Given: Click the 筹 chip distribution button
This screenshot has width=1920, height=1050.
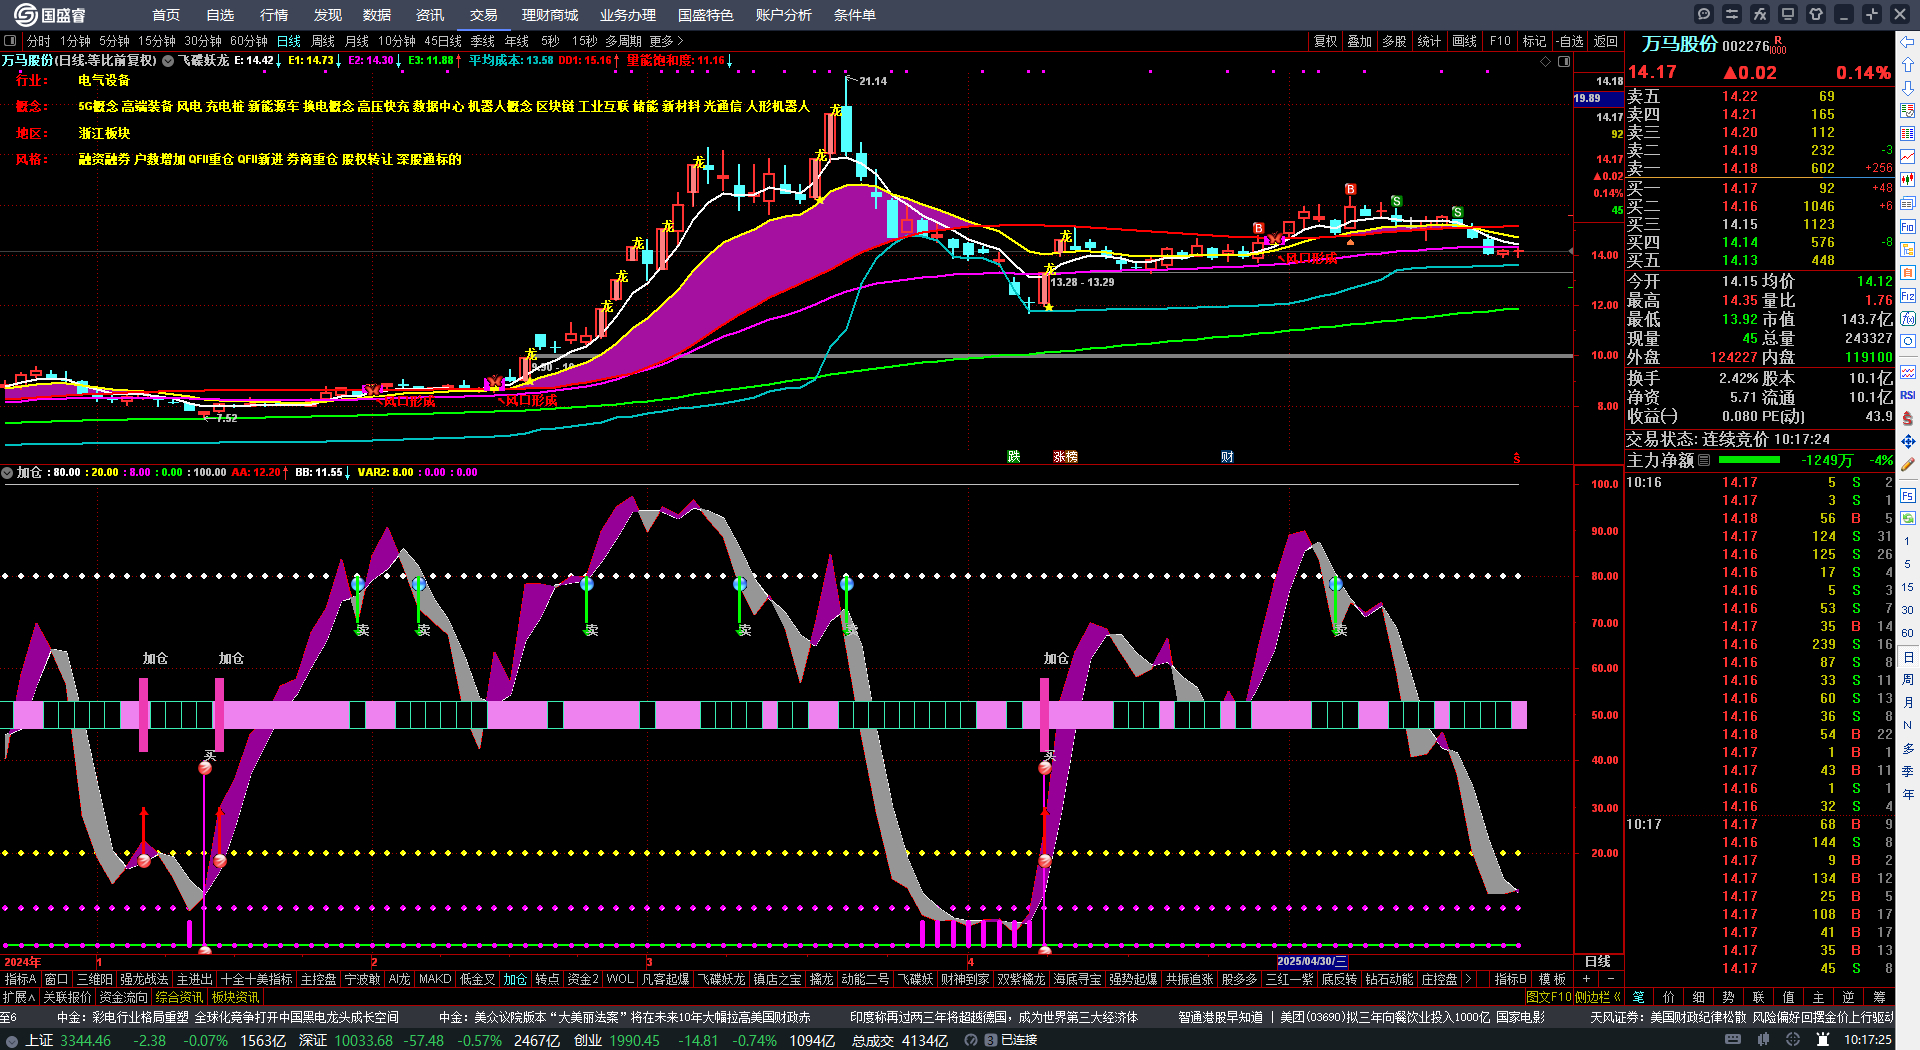Looking at the screenshot, I should [1879, 997].
